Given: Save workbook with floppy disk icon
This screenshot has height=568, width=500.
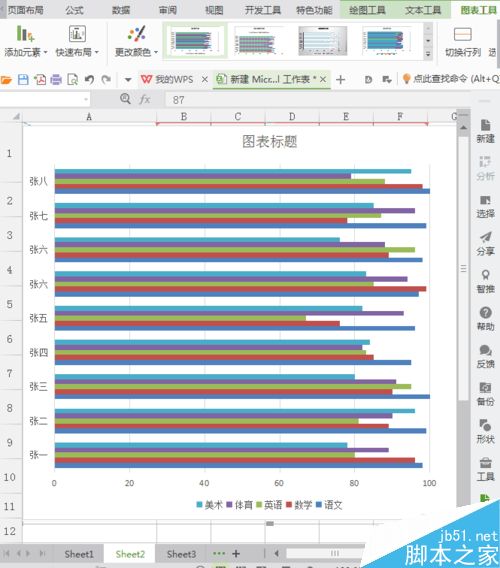Looking at the screenshot, I should click(x=23, y=79).
